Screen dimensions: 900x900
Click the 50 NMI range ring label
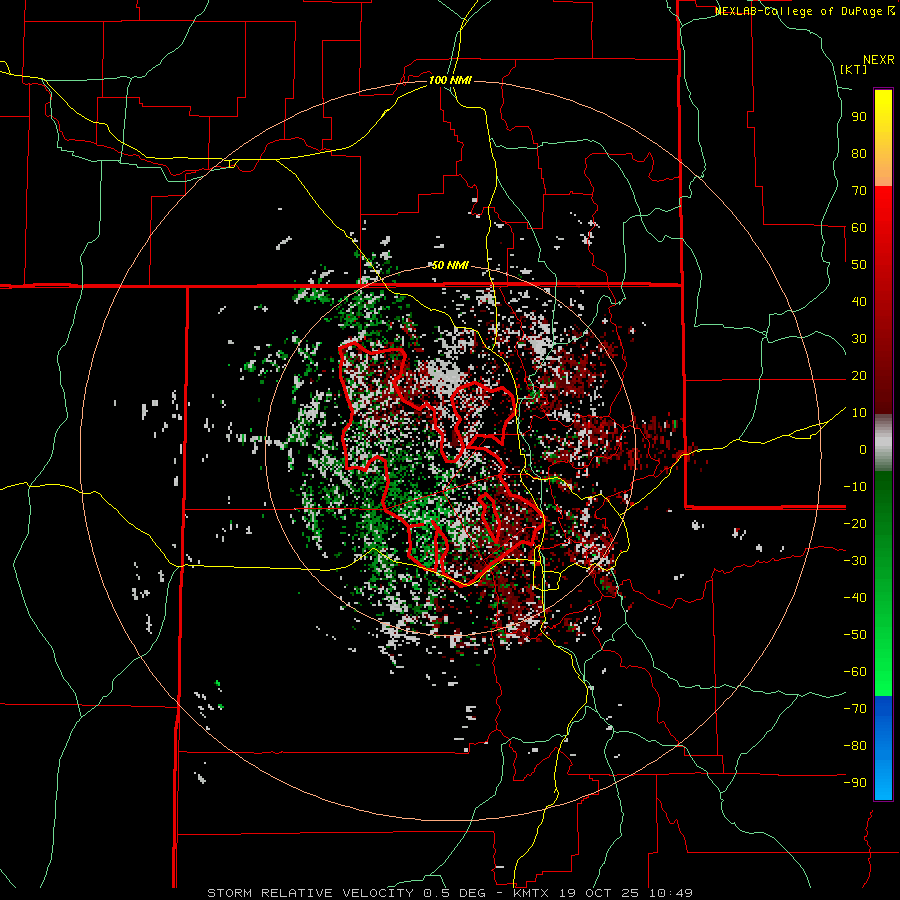[450, 265]
